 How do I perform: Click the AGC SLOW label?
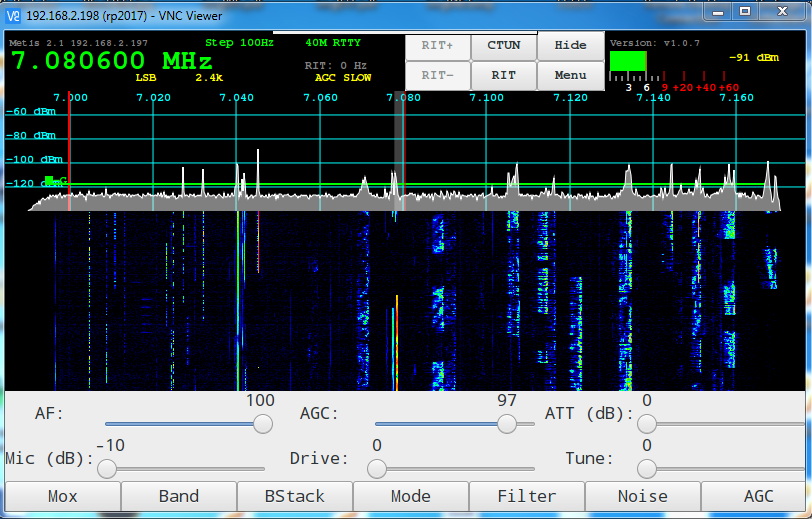coord(343,78)
